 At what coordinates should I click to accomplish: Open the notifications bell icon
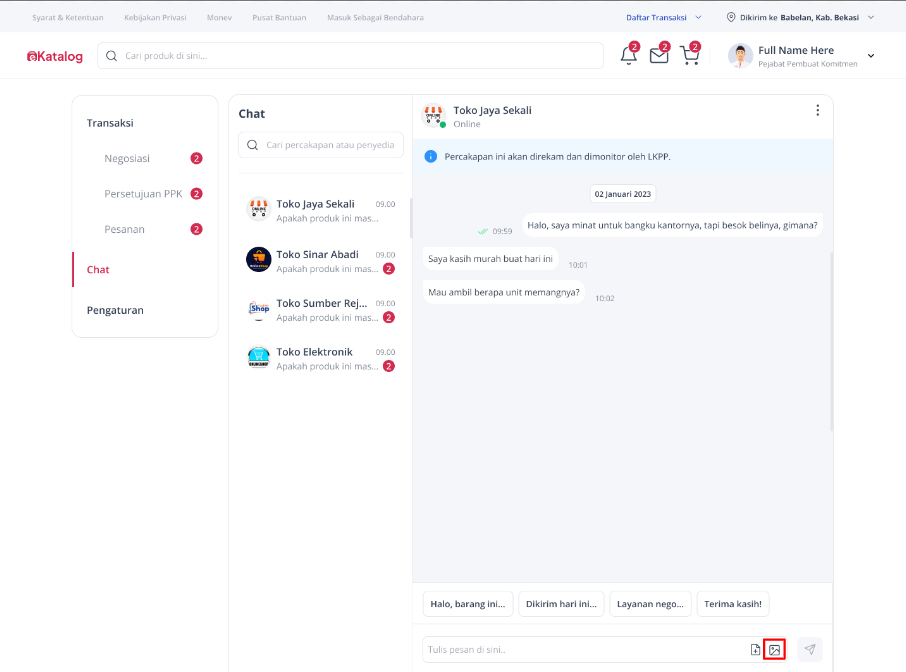(x=629, y=55)
